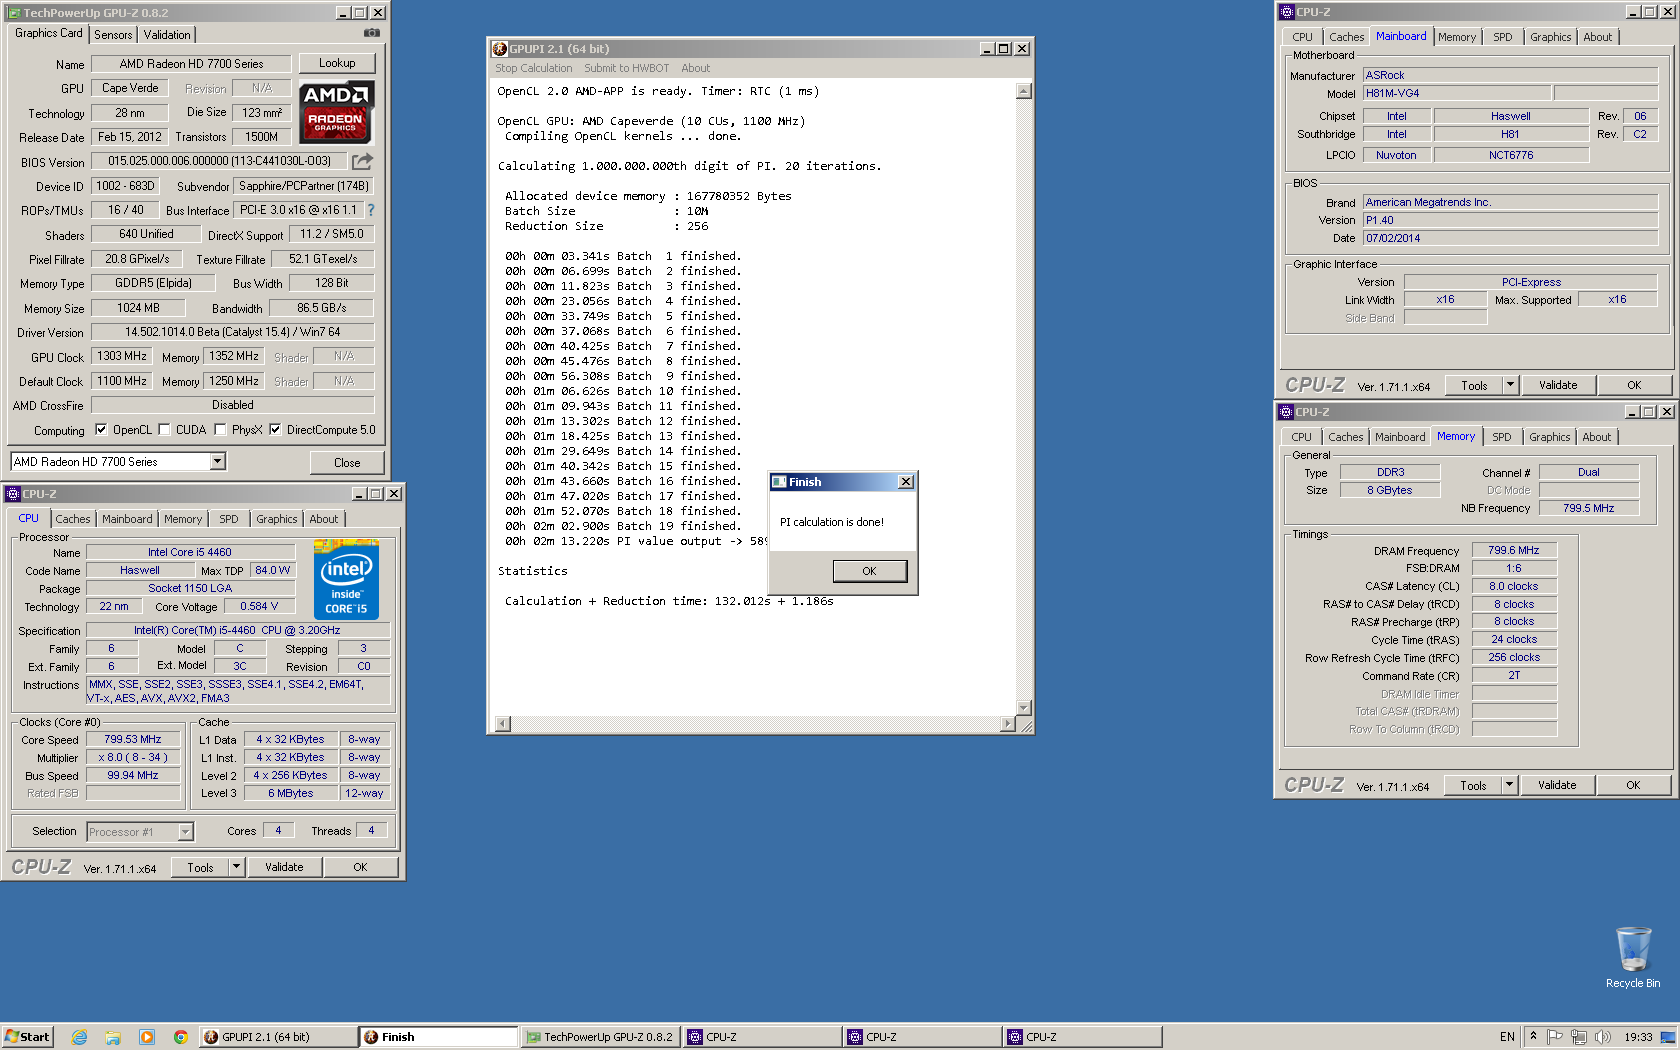Click Tools button in Memory CPU-Z window
Viewport: 1680px width, 1050px height.
click(1473, 785)
